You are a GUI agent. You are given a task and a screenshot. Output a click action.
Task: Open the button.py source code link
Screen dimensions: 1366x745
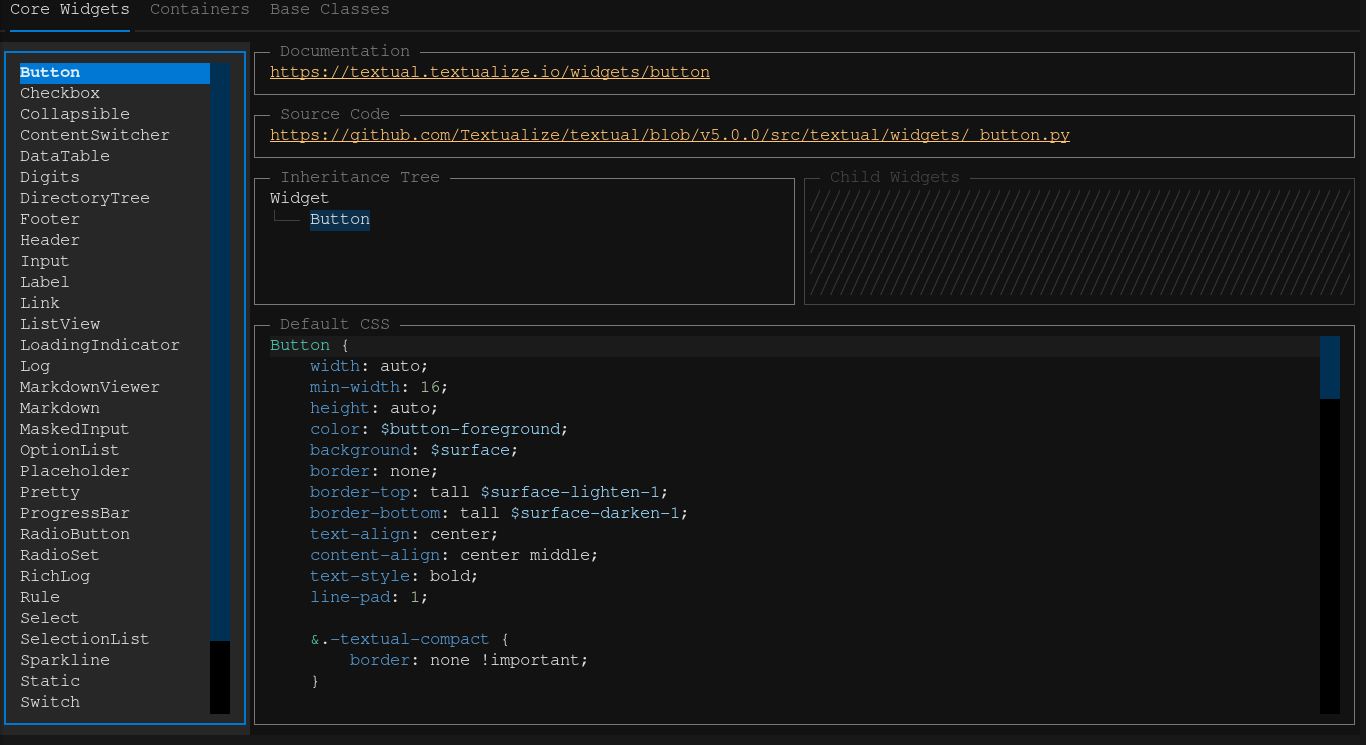pyautogui.click(x=669, y=134)
